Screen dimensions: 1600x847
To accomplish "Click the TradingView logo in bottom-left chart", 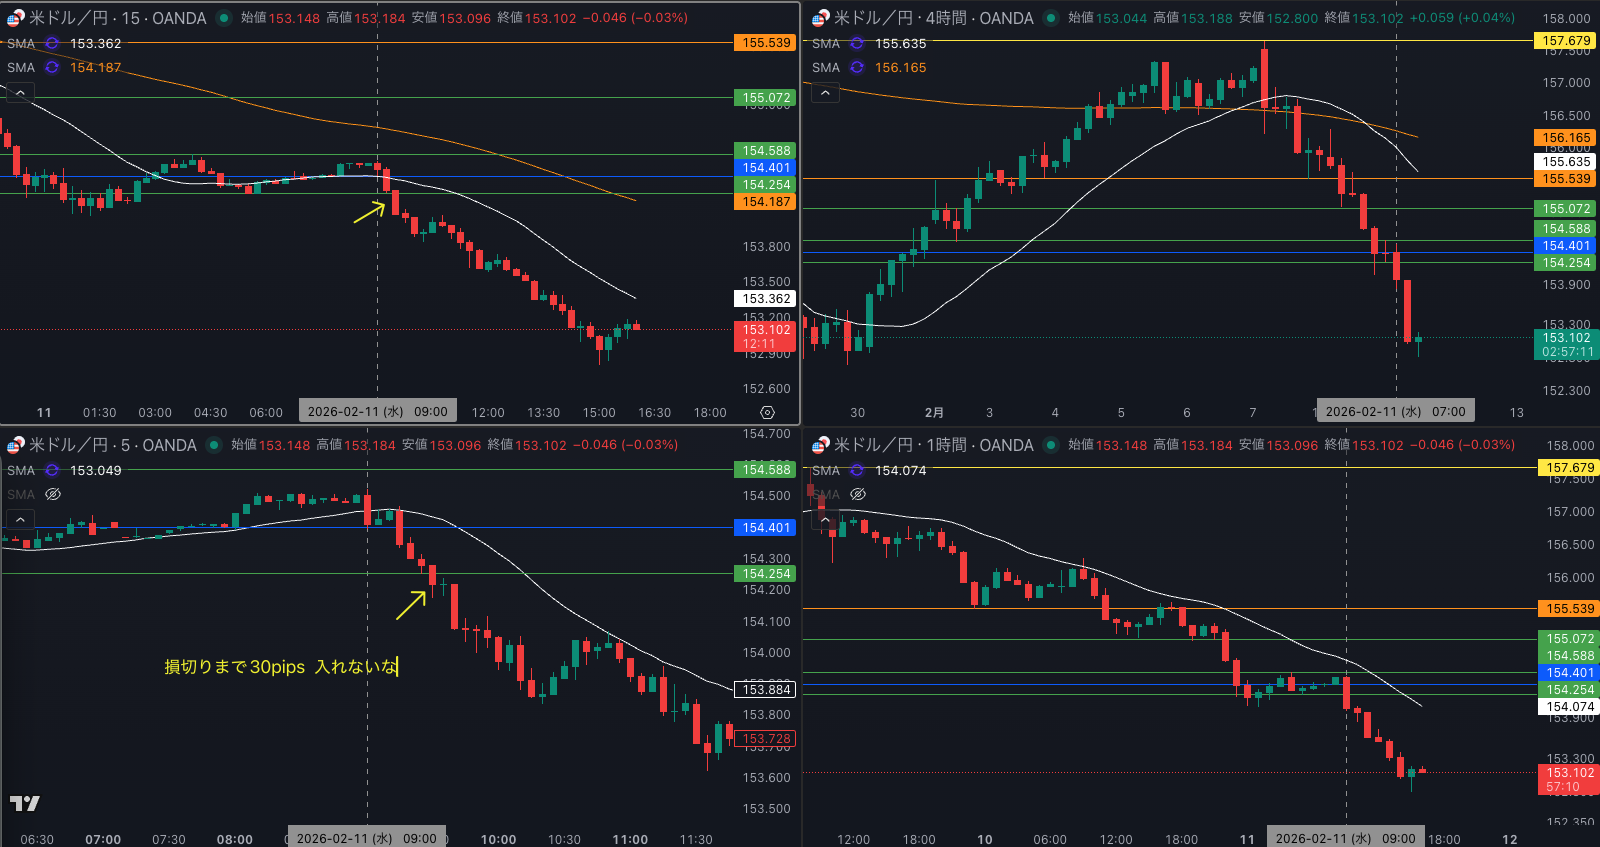I will [x=25, y=803].
